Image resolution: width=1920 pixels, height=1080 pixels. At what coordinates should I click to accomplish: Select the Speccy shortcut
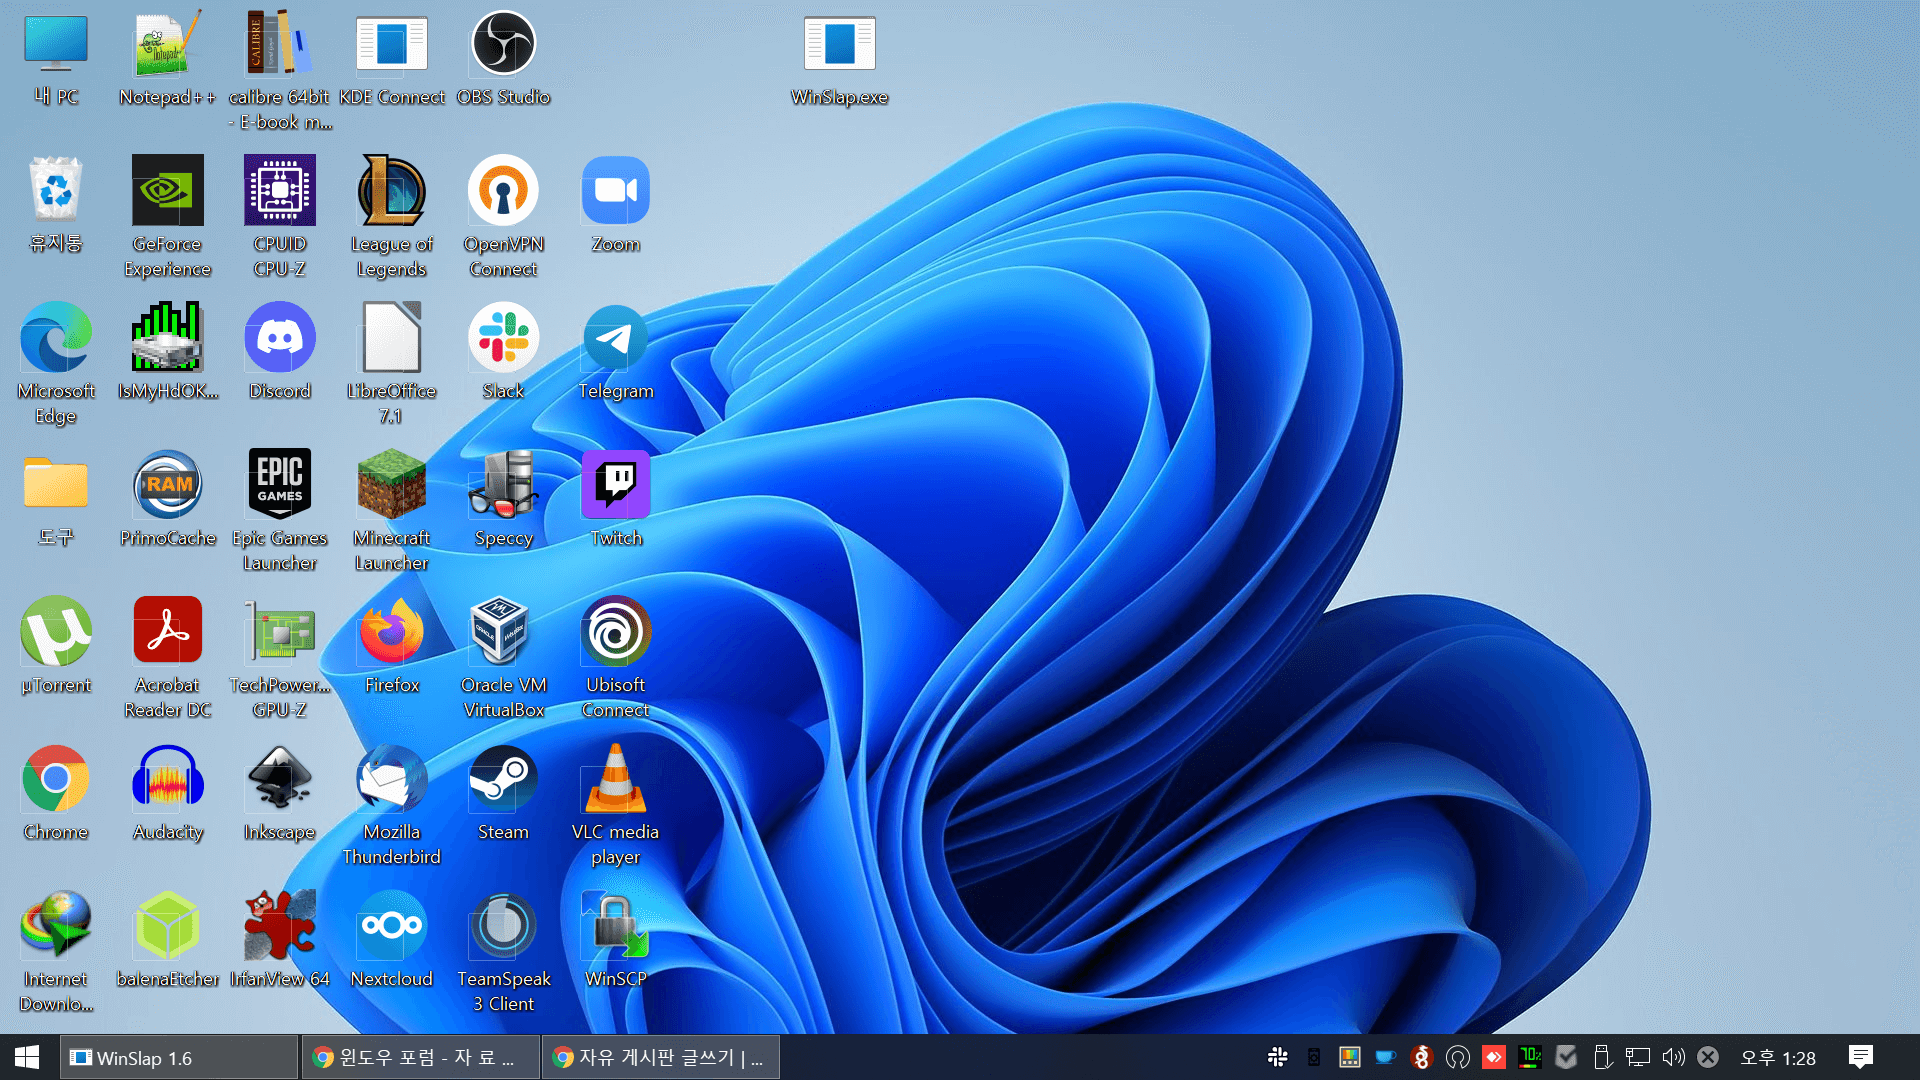[504, 498]
